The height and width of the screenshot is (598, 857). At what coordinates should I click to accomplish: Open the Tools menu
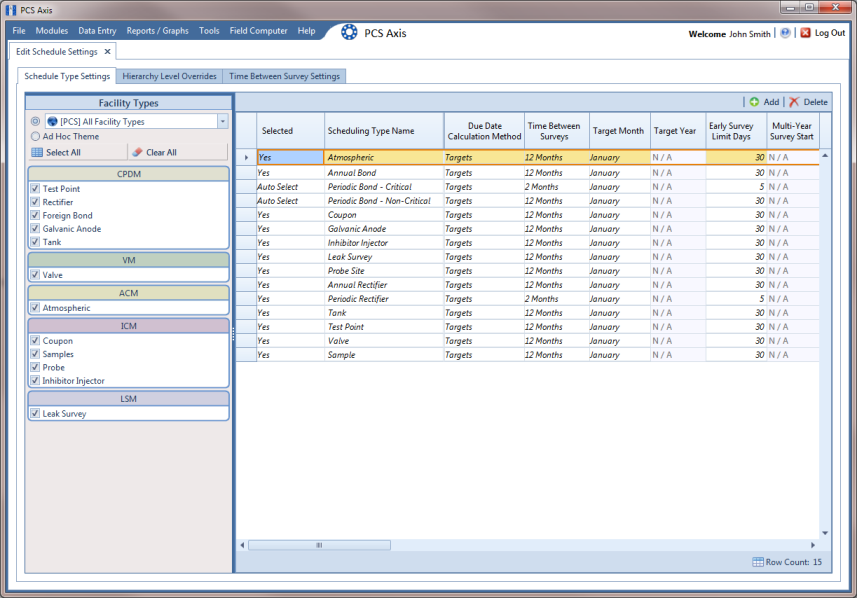[x=209, y=31]
